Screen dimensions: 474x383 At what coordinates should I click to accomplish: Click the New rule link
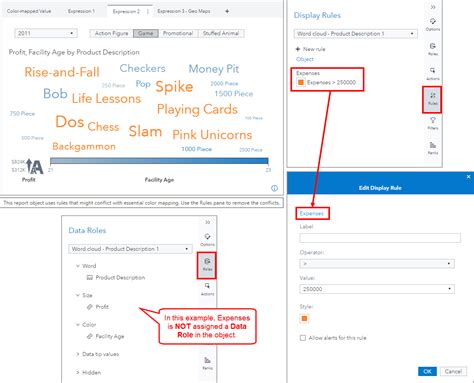pyautogui.click(x=314, y=49)
